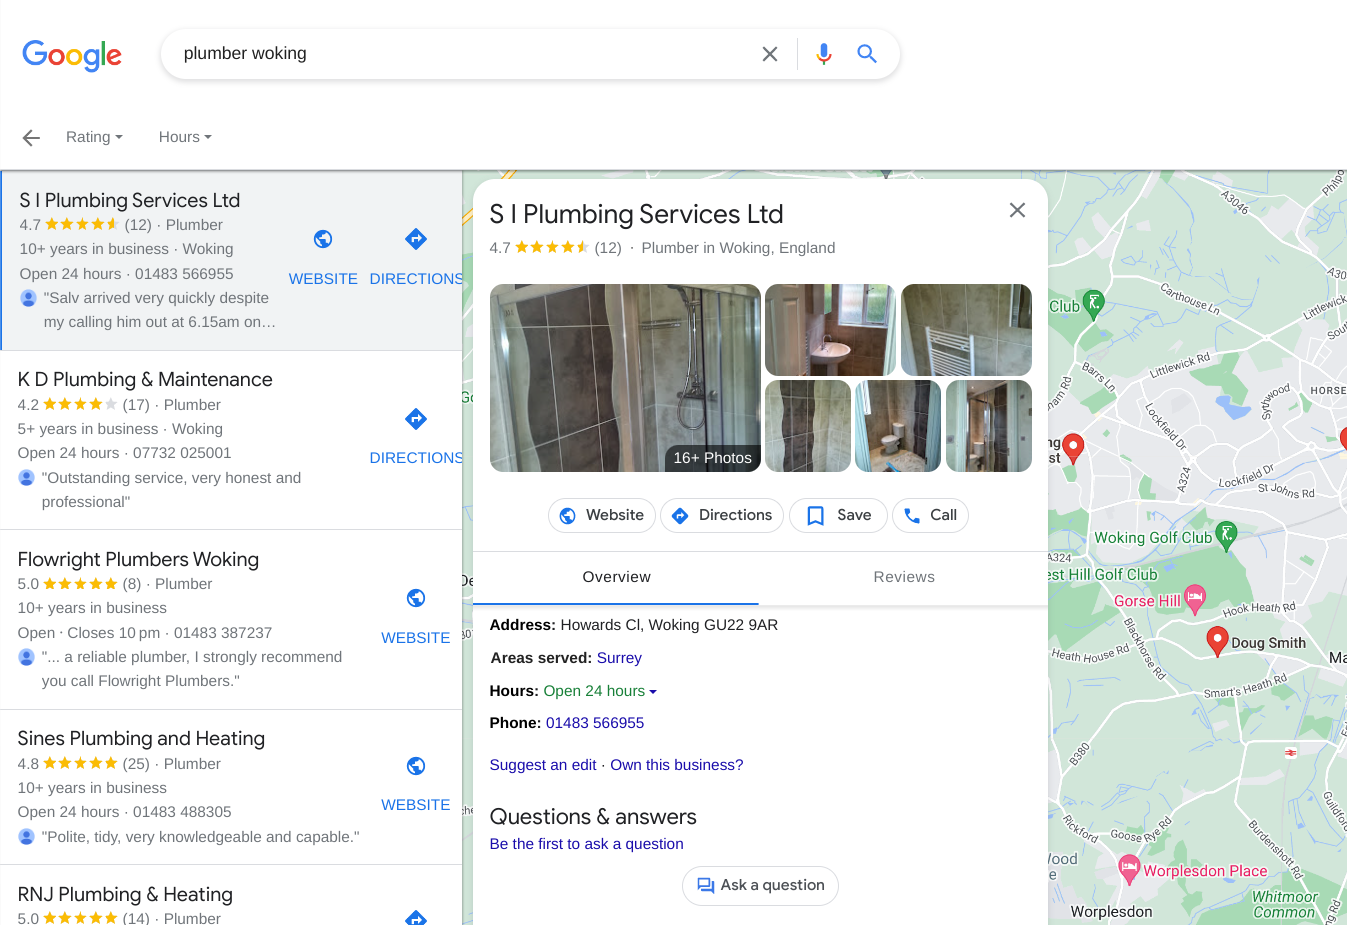
Task: Open website globe icon for S I Plumbing
Action: point(323,239)
